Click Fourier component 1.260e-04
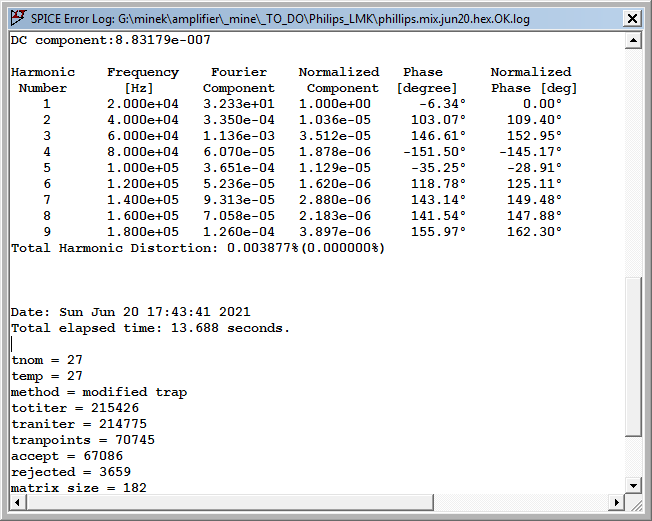 pos(239,232)
